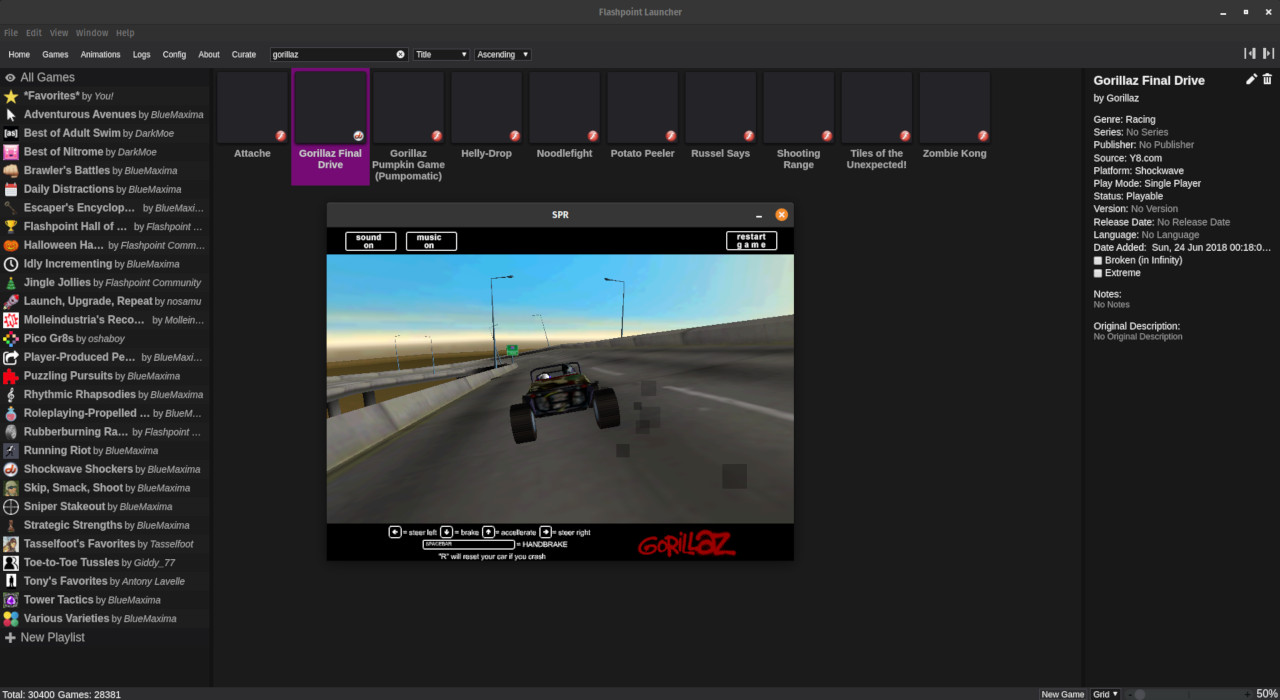
Task: Click the pencil edit icon for Gorillaz Final Drive
Action: (1251, 79)
